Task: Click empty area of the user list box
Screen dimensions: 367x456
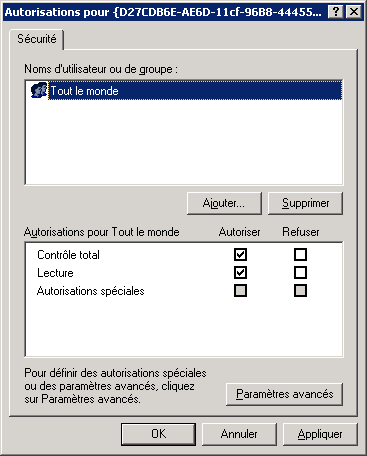Action: pos(184,142)
